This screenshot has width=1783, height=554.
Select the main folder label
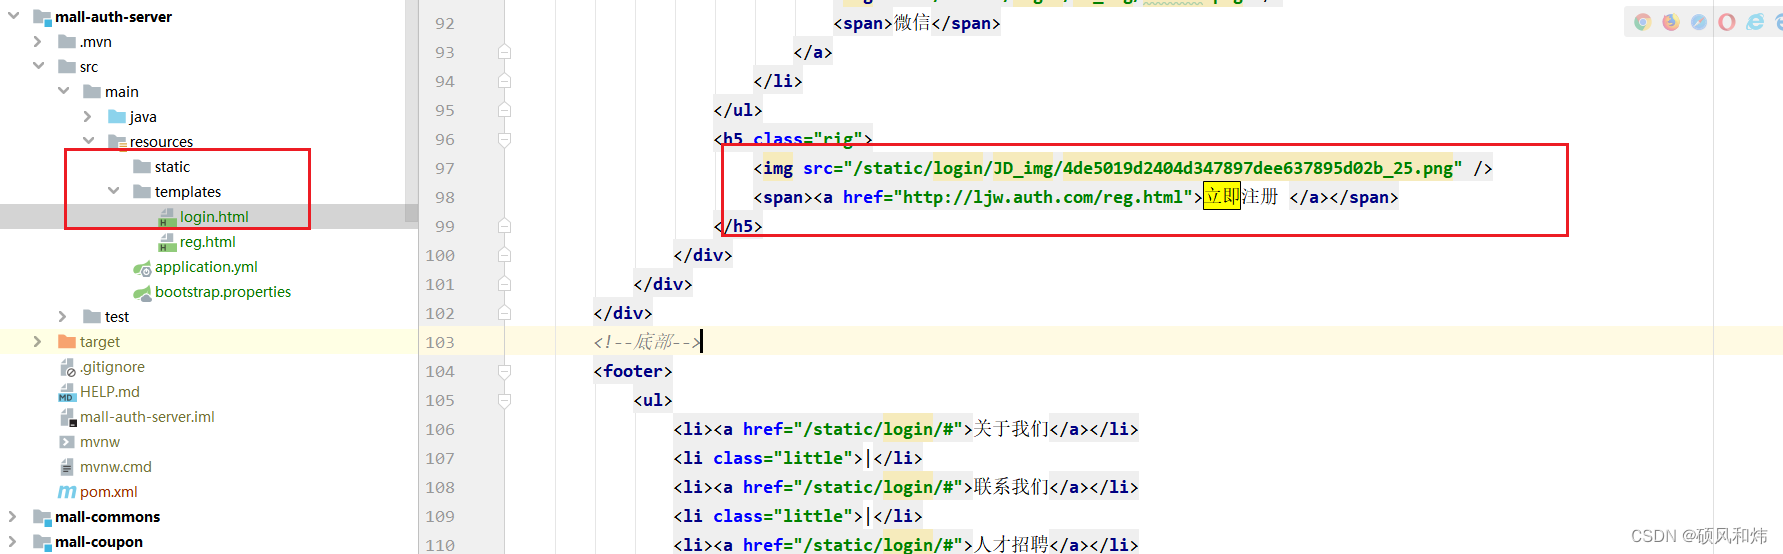click(x=122, y=92)
